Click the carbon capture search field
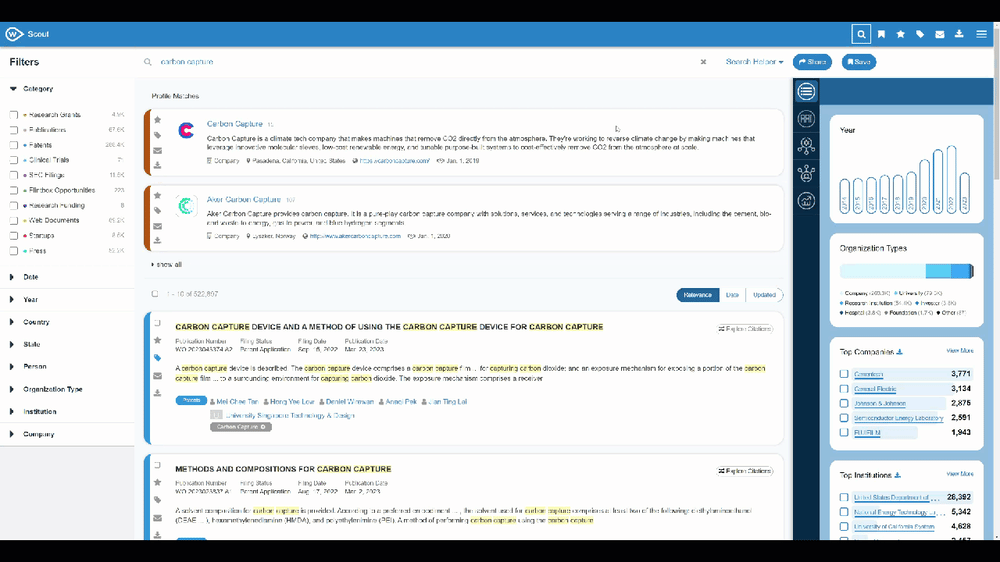The height and width of the screenshot is (562, 1000). click(x=400, y=62)
